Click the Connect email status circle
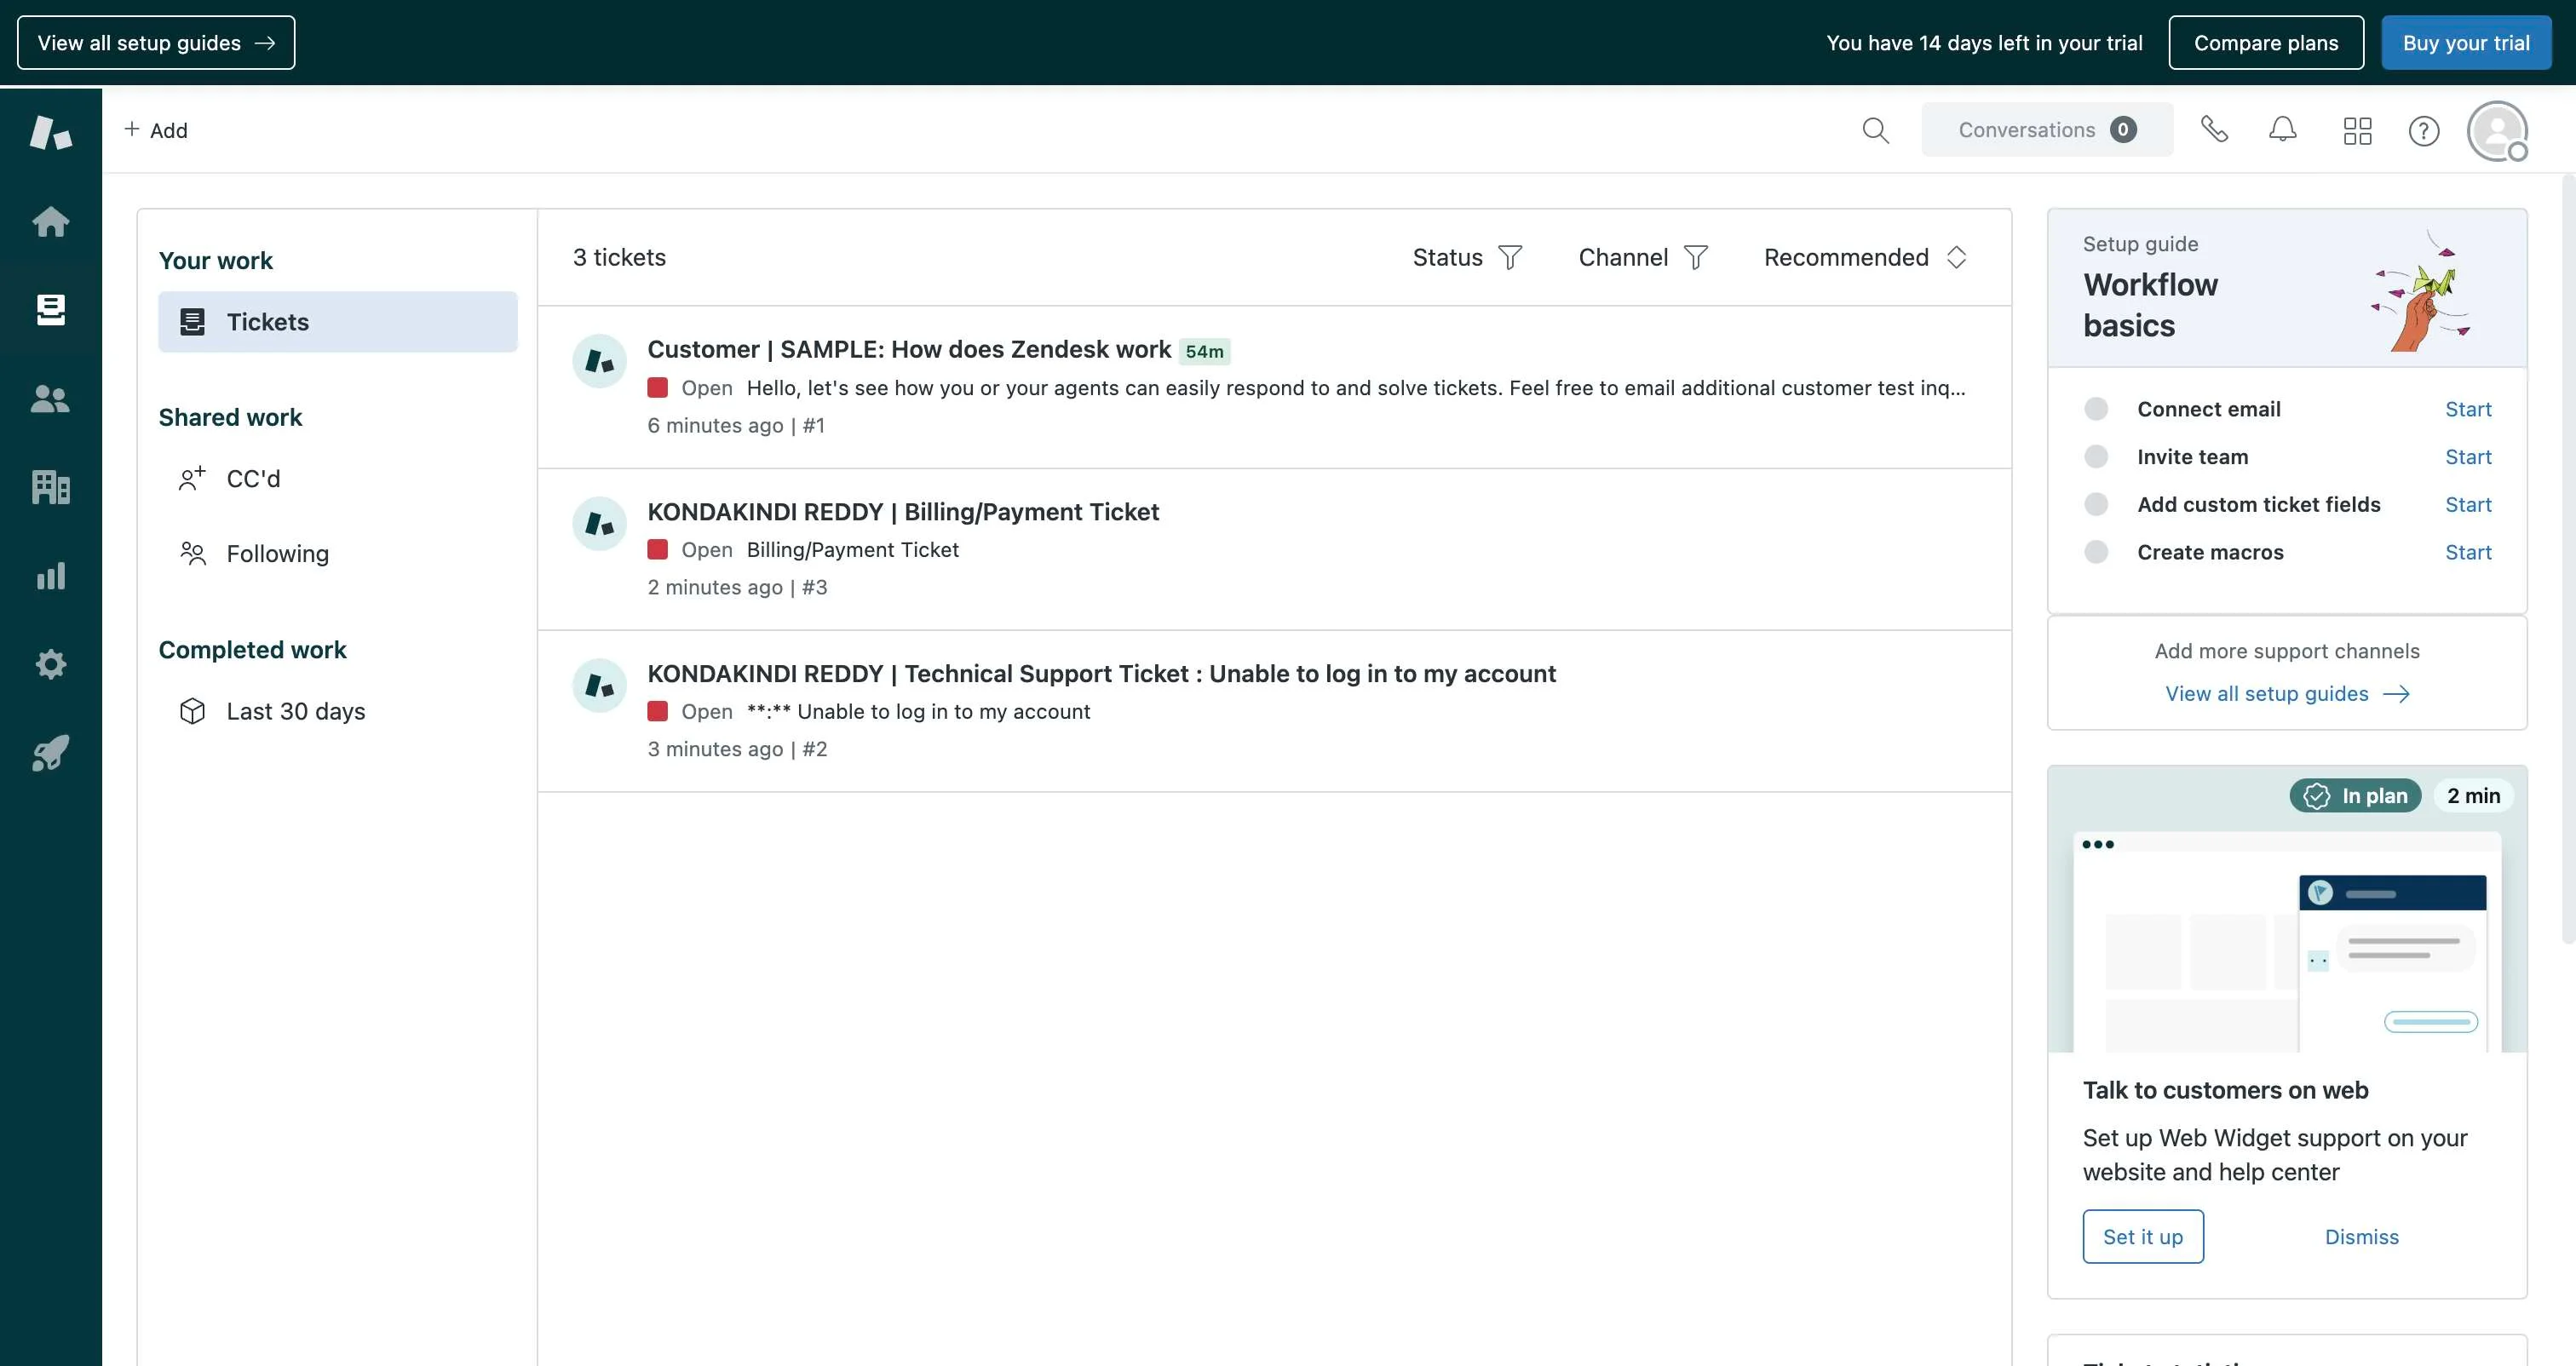 click(2096, 409)
